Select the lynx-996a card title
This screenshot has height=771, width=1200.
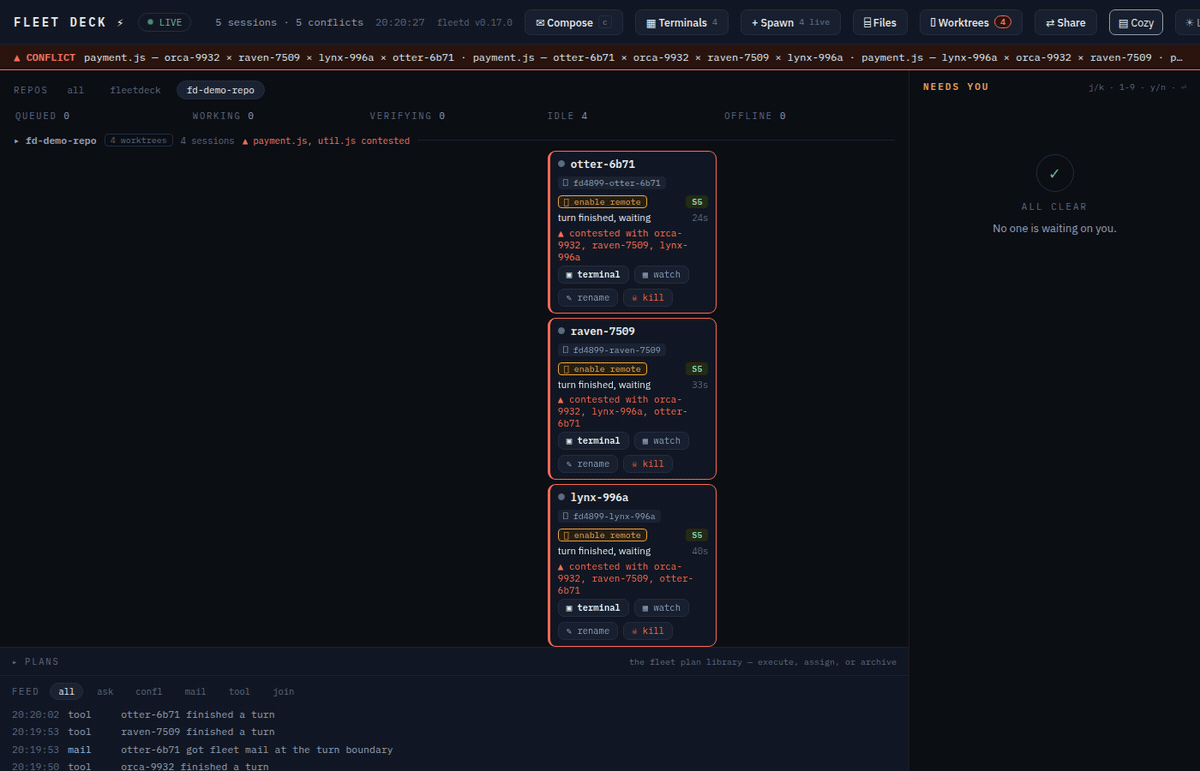[x=599, y=497]
